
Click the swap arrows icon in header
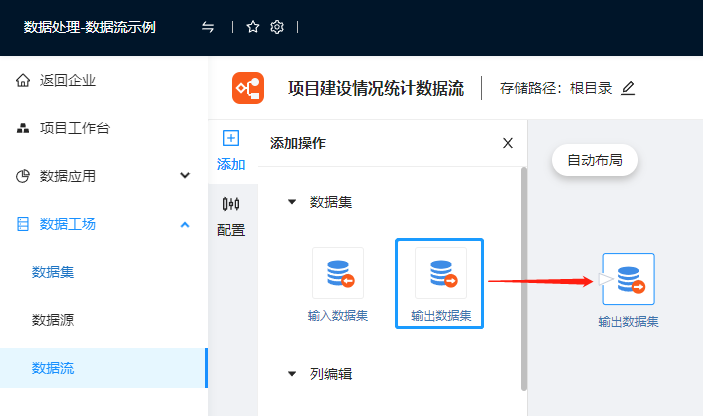tap(208, 27)
